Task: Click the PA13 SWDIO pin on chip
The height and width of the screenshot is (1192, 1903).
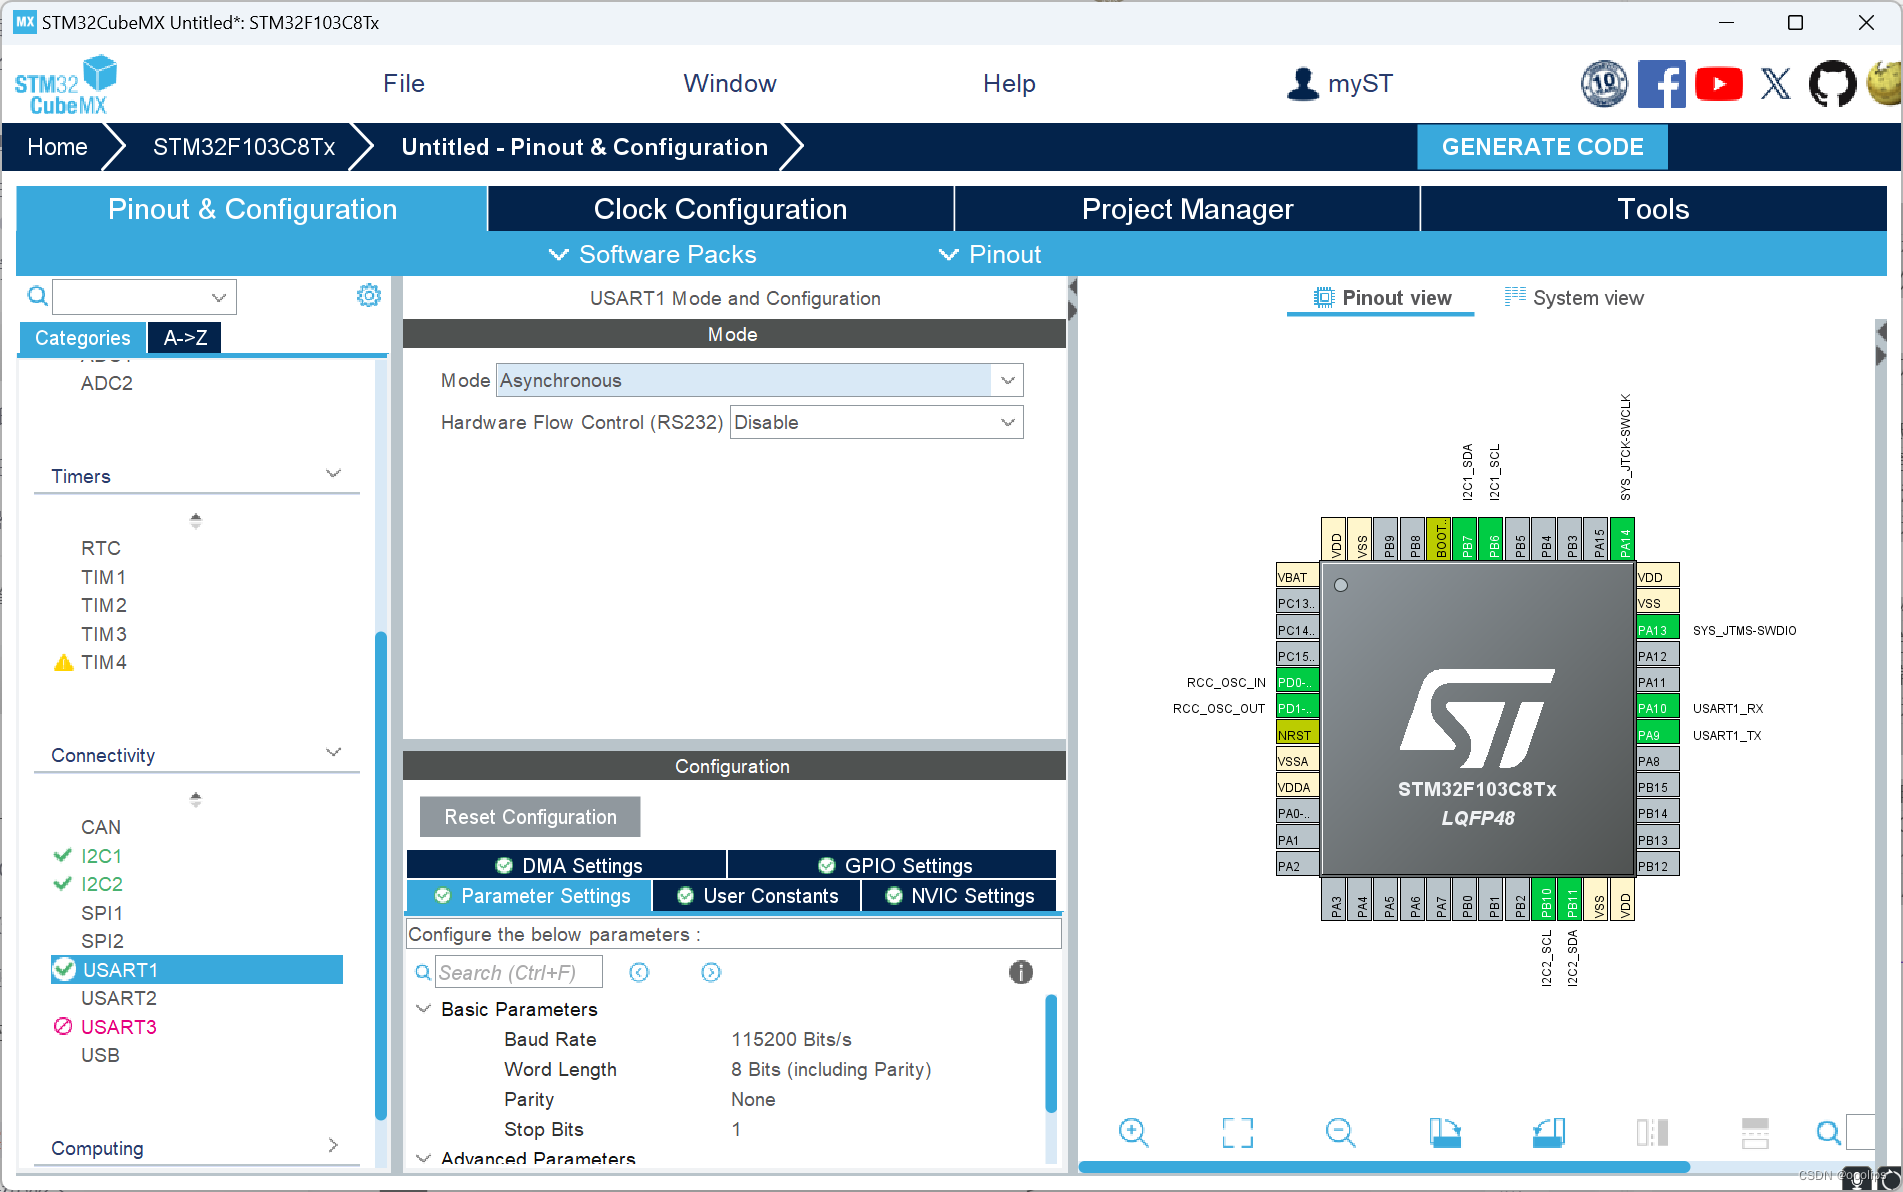Action: pos(1657,630)
